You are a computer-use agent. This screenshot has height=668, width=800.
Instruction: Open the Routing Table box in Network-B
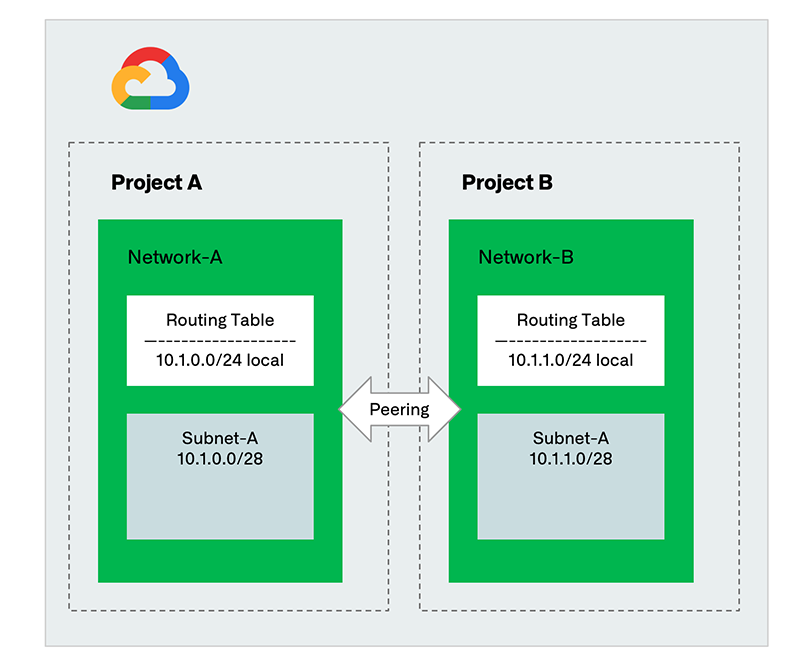(x=570, y=340)
